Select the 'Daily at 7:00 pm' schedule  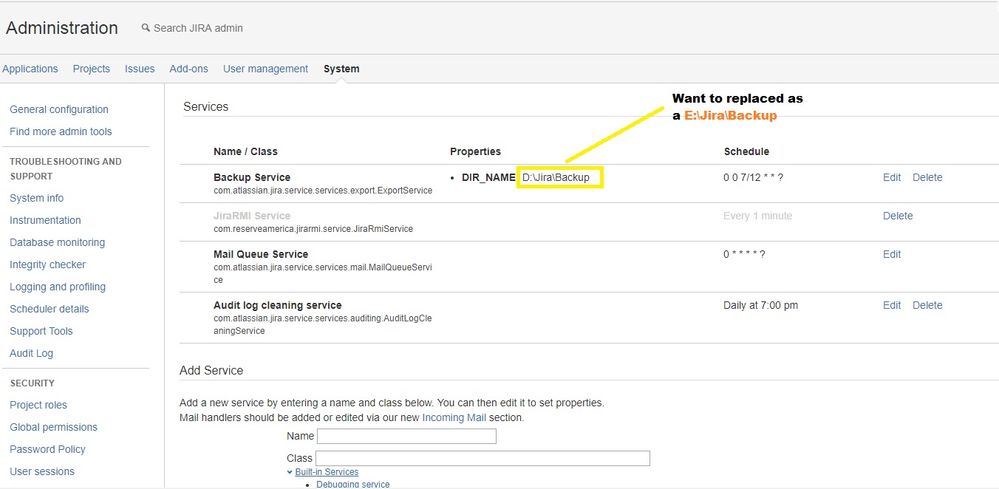[x=761, y=306]
